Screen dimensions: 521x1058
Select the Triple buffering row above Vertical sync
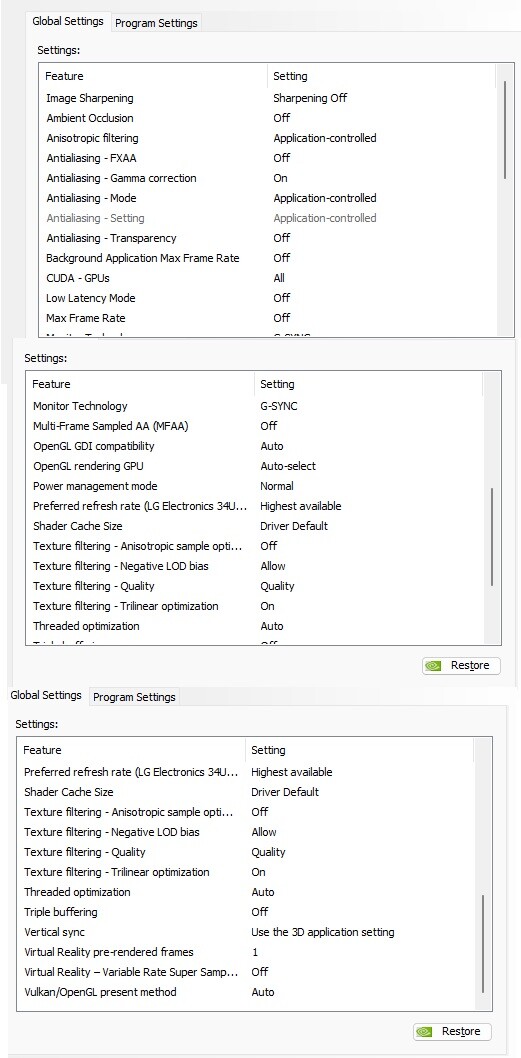[247, 912]
